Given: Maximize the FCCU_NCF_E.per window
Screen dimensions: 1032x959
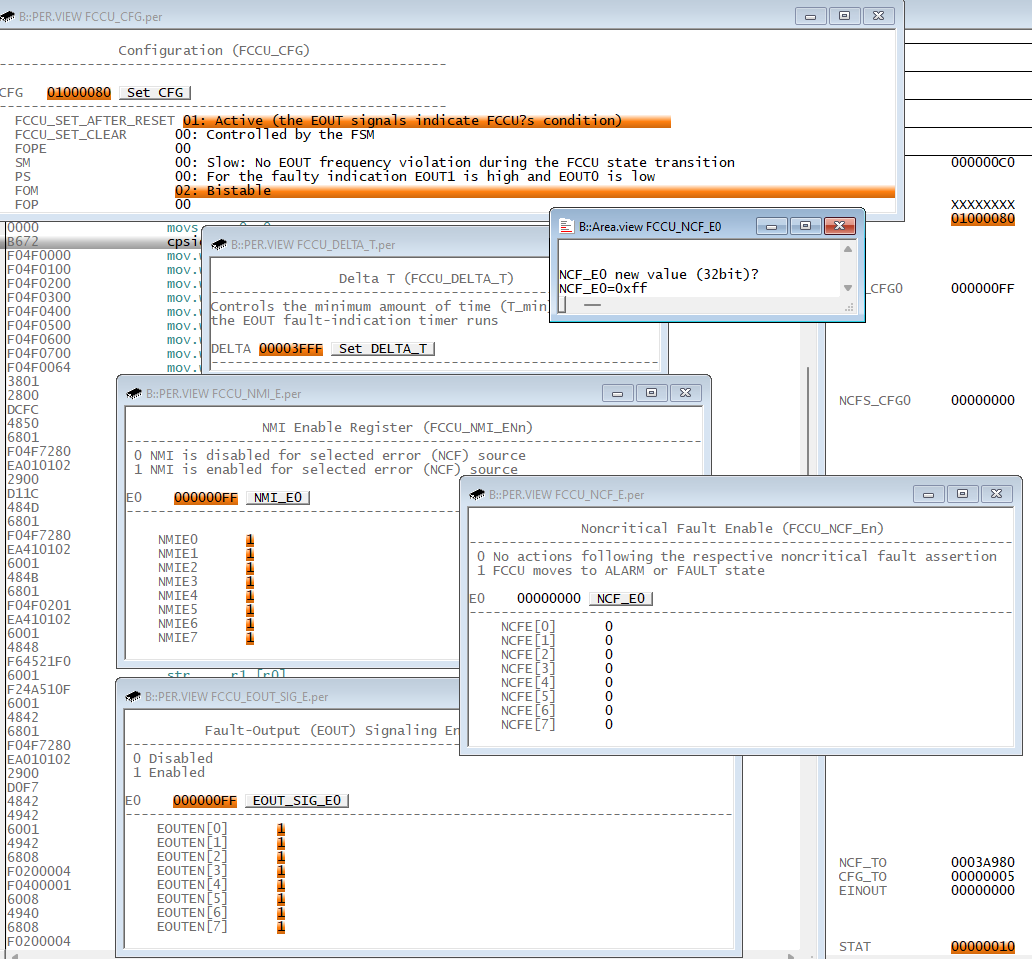Looking at the screenshot, I should coord(962,494).
